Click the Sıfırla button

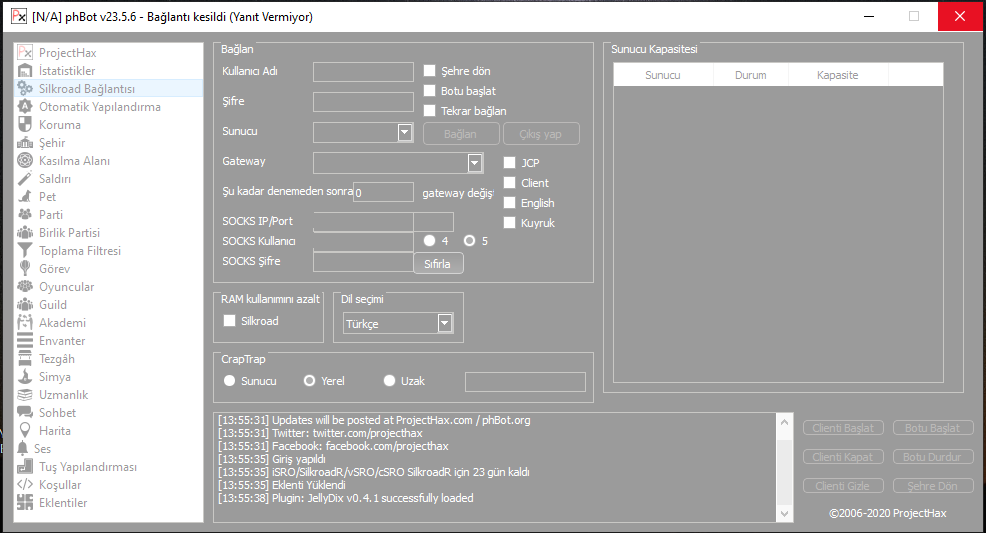(438, 264)
